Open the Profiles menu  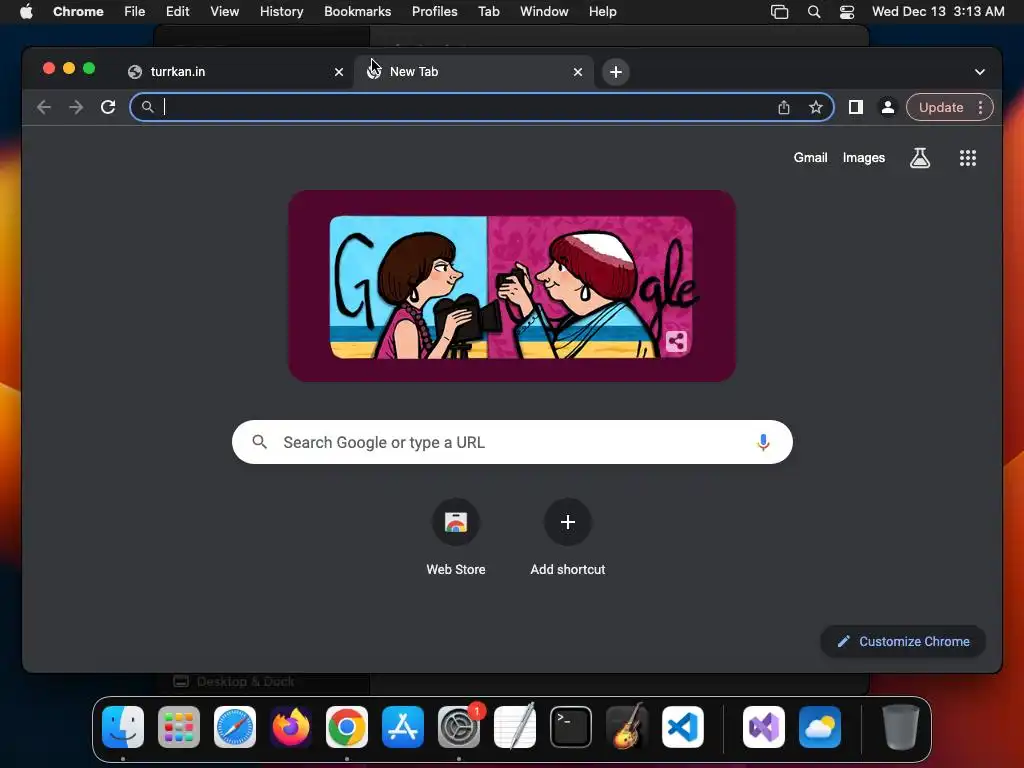pos(434,12)
